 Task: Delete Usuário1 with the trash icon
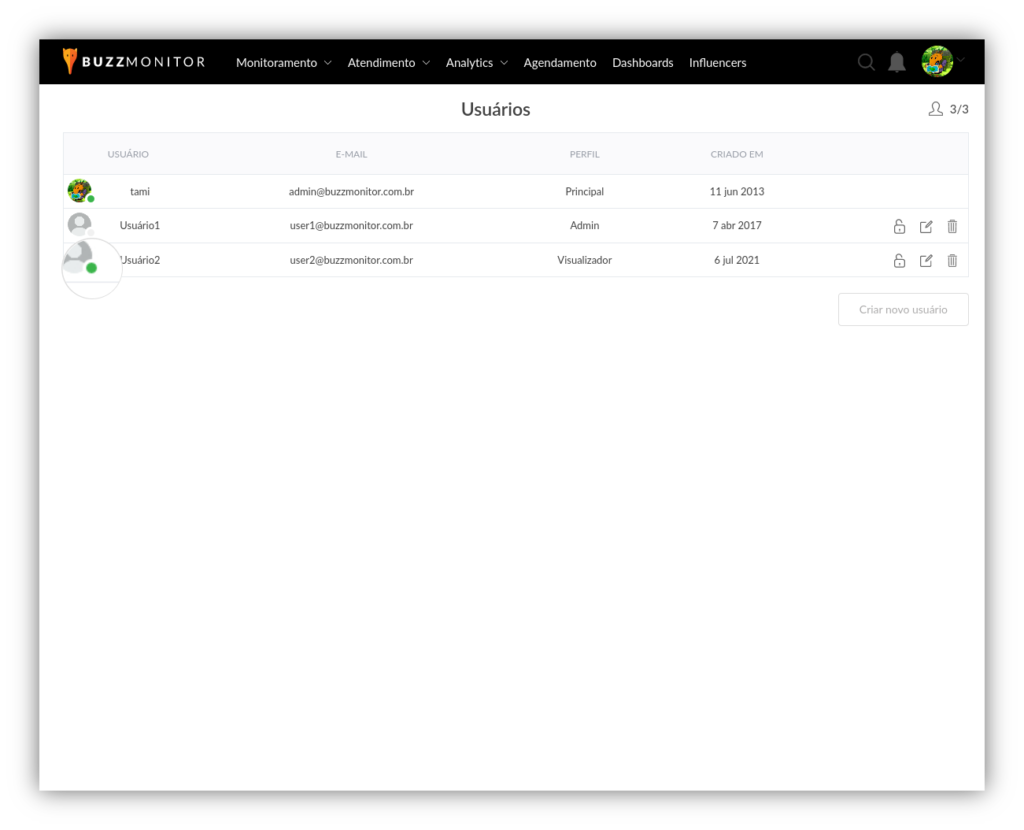[952, 226]
